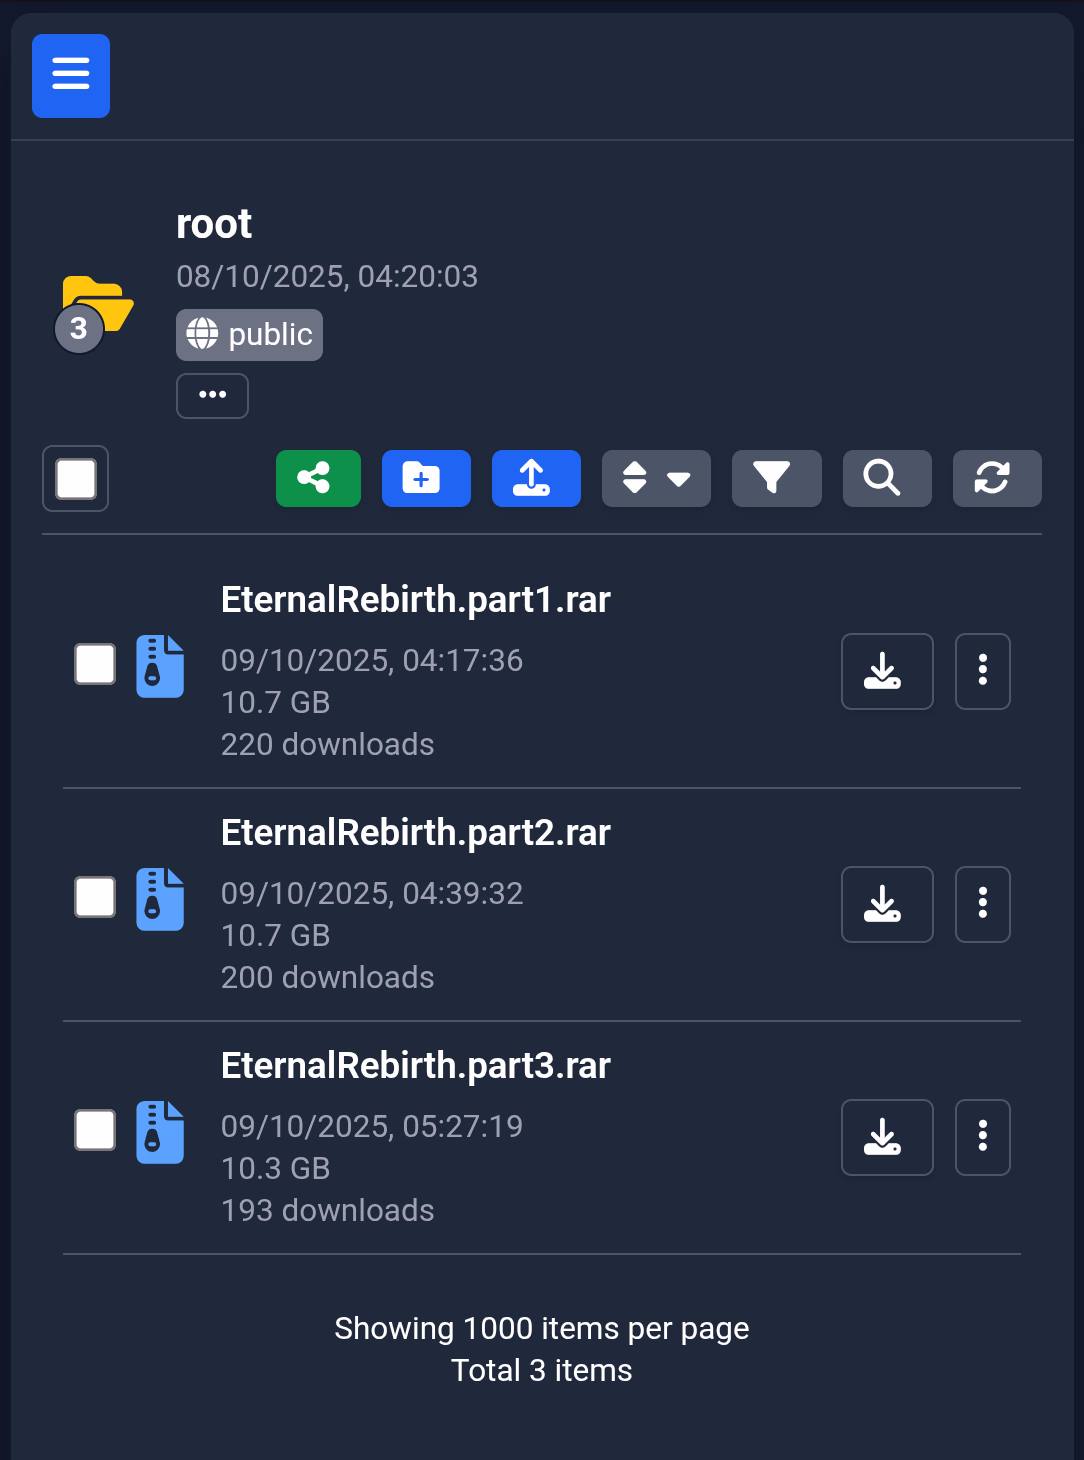The height and width of the screenshot is (1460, 1084).
Task: Expand the root folder ellipsis options
Action: (212, 396)
